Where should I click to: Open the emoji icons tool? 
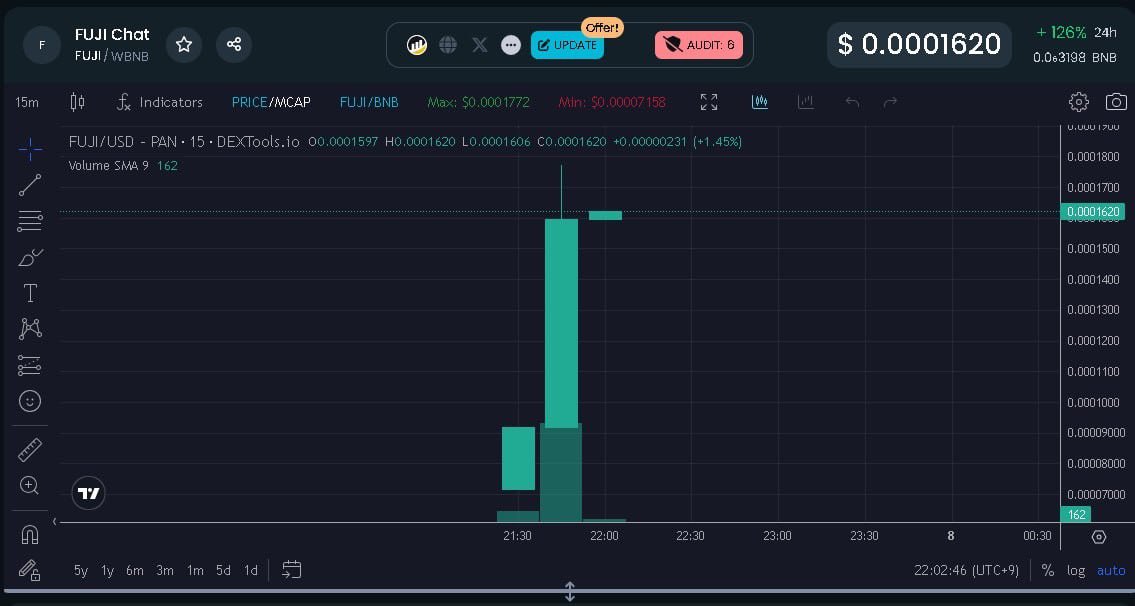point(30,401)
